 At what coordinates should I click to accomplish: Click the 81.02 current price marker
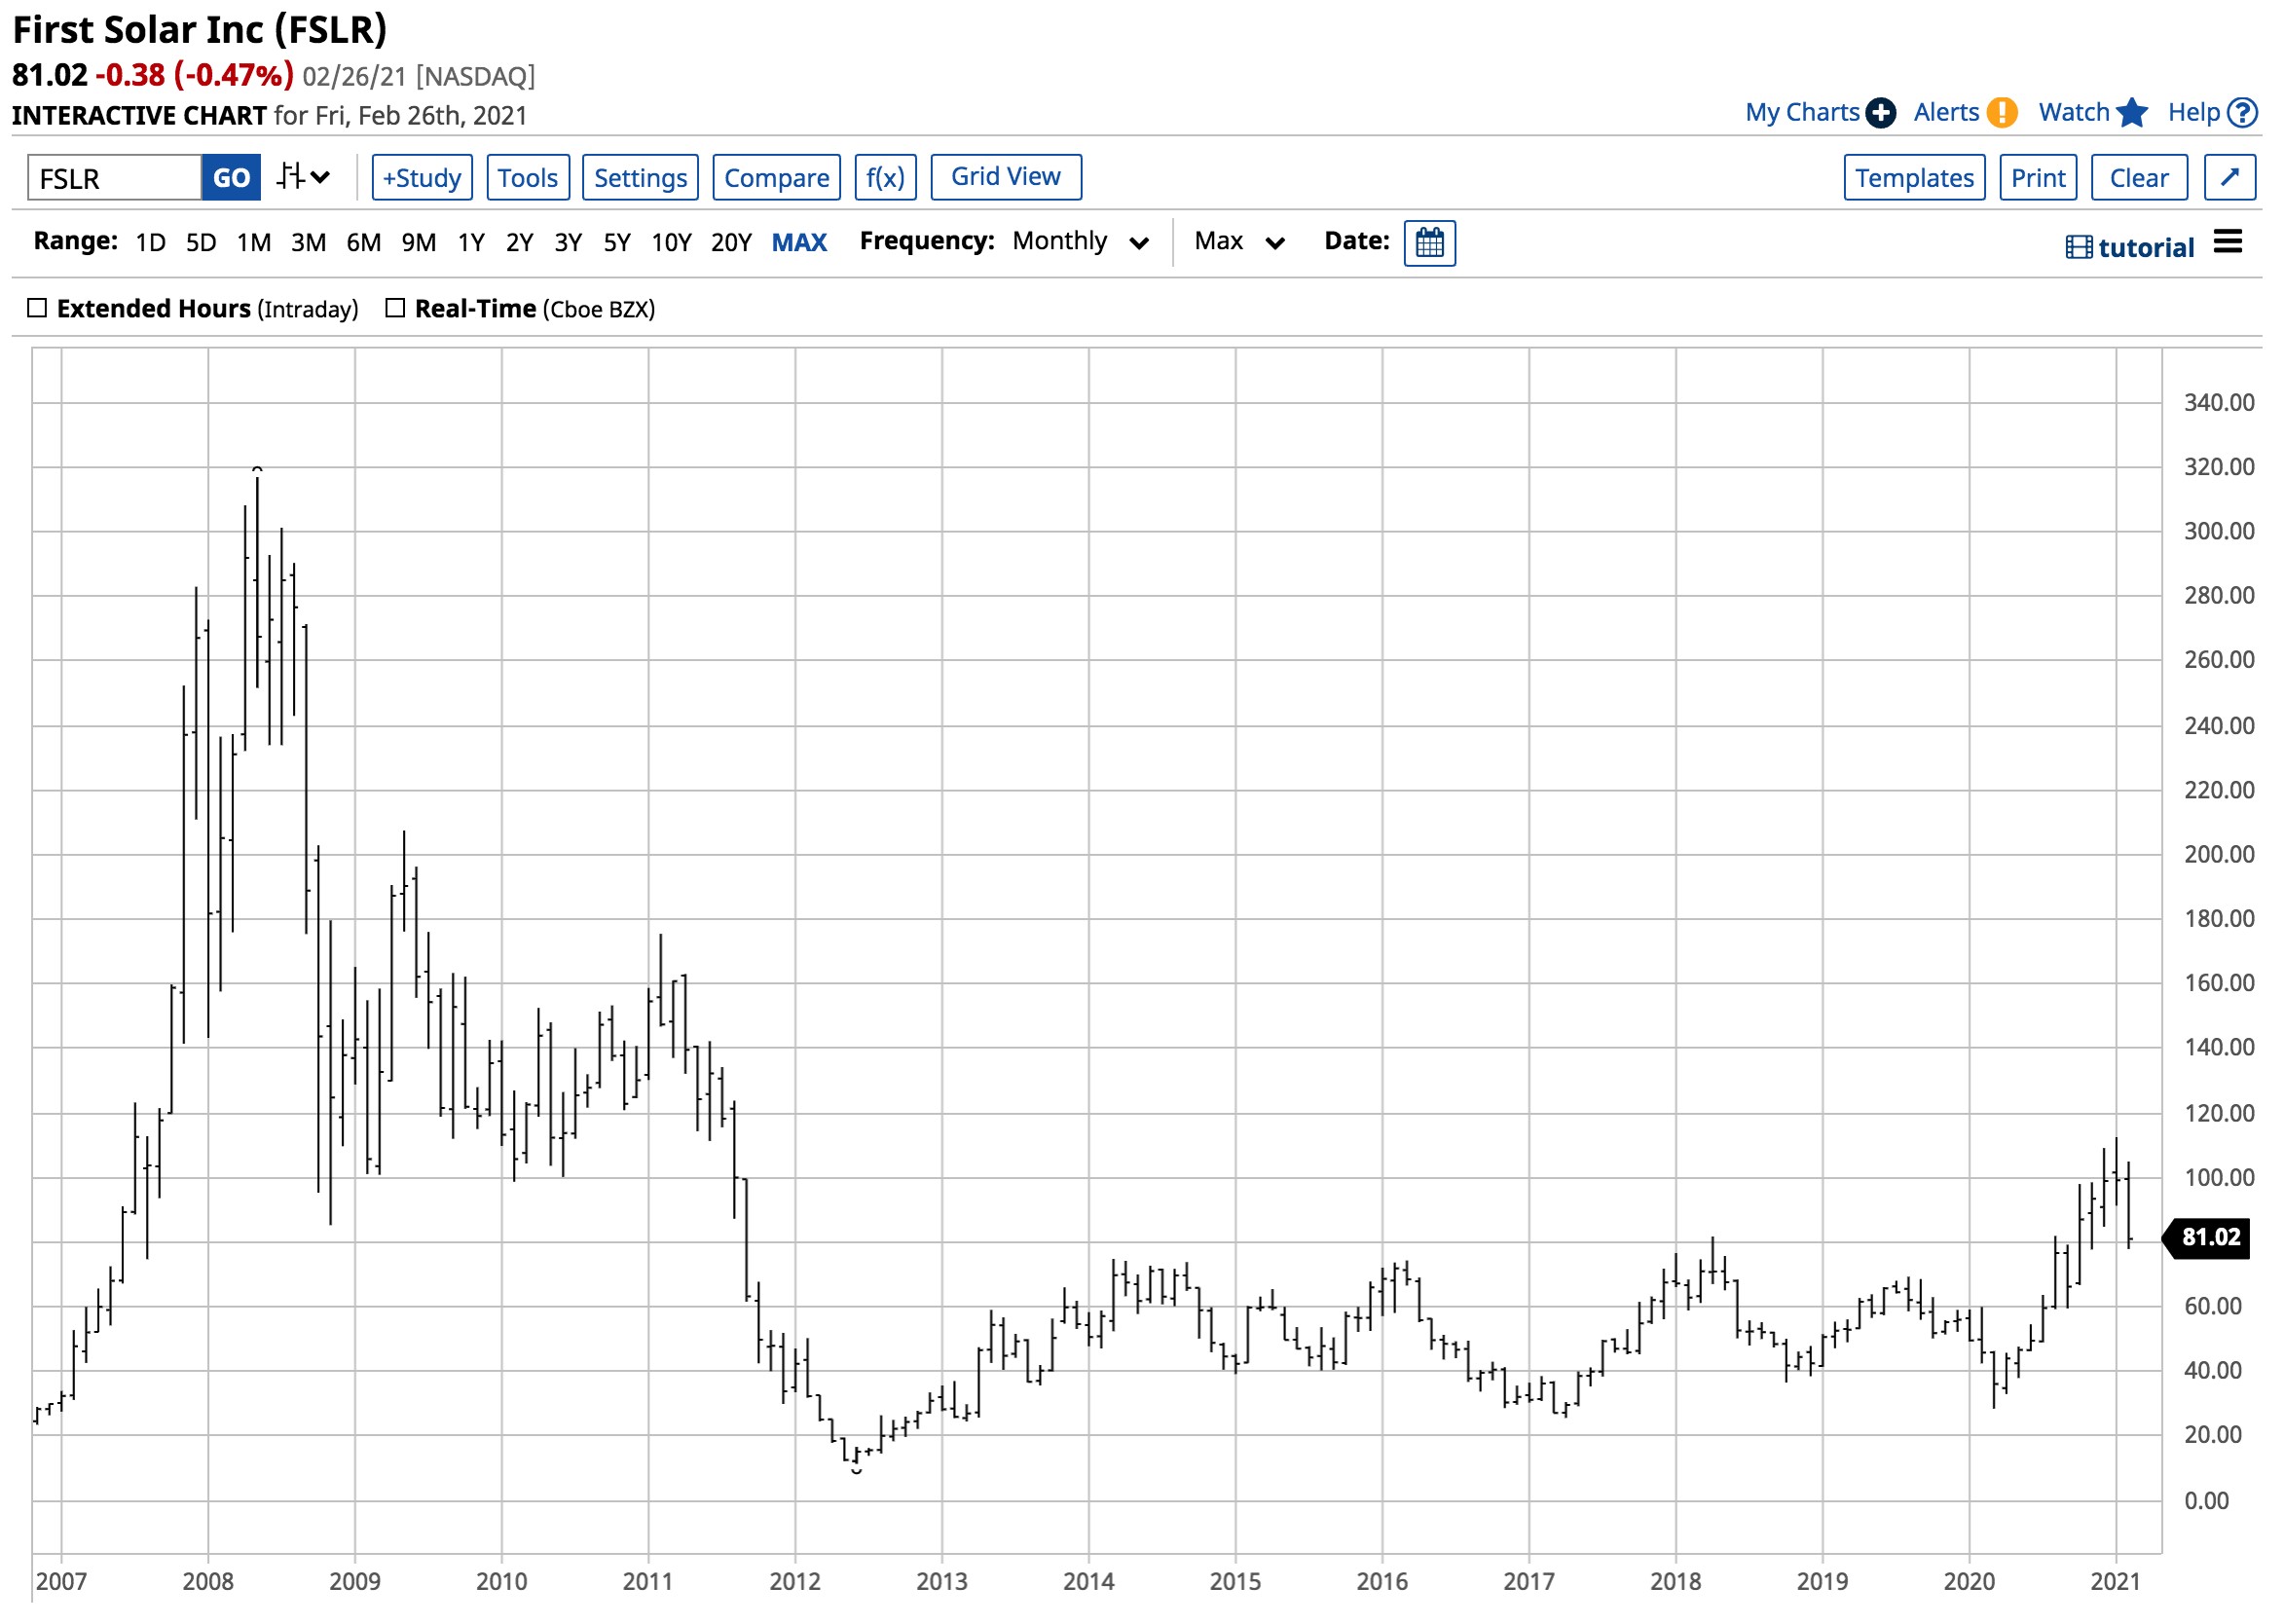point(2207,1237)
